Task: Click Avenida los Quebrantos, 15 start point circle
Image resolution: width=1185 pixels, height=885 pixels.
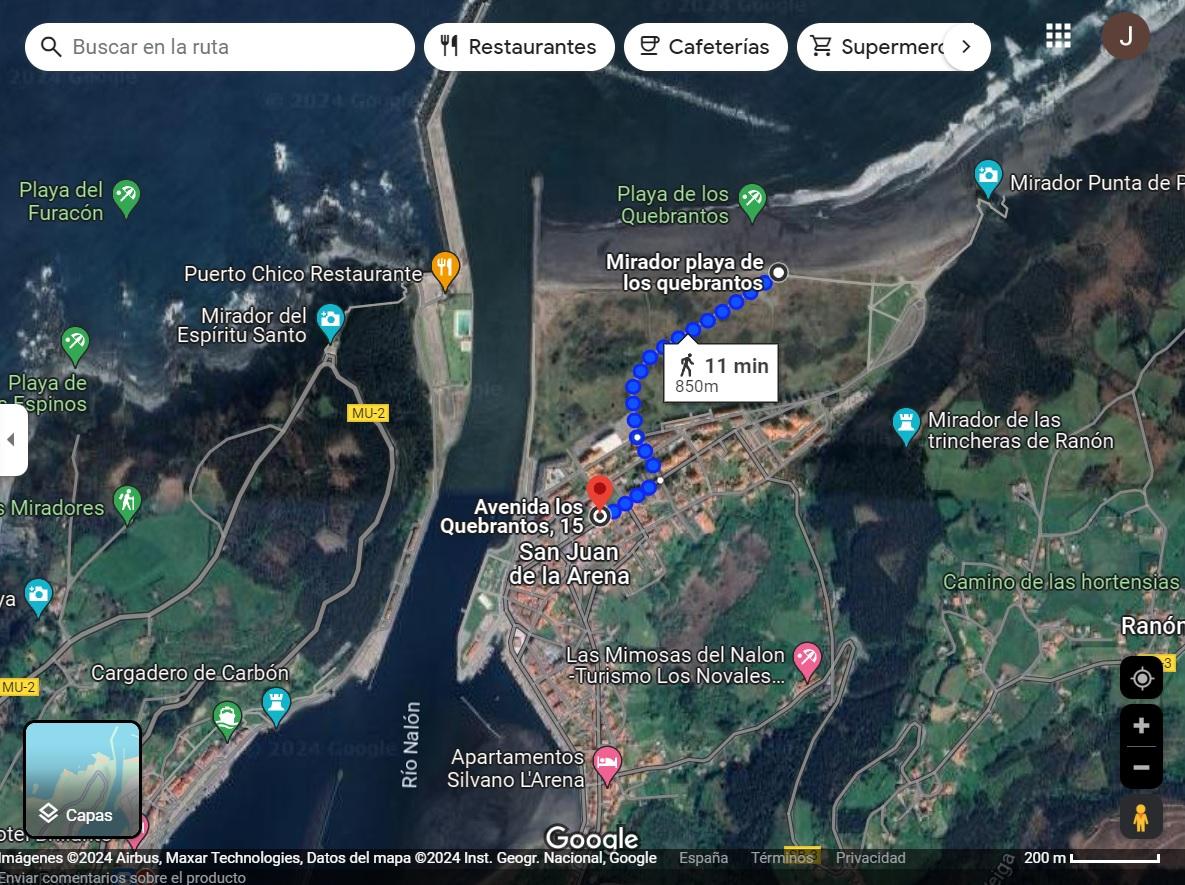Action: pyautogui.click(x=600, y=517)
